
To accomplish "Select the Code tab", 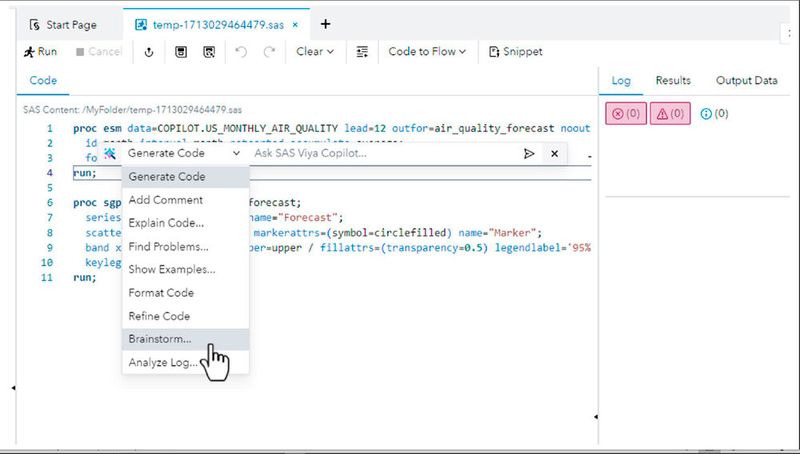I will point(43,81).
